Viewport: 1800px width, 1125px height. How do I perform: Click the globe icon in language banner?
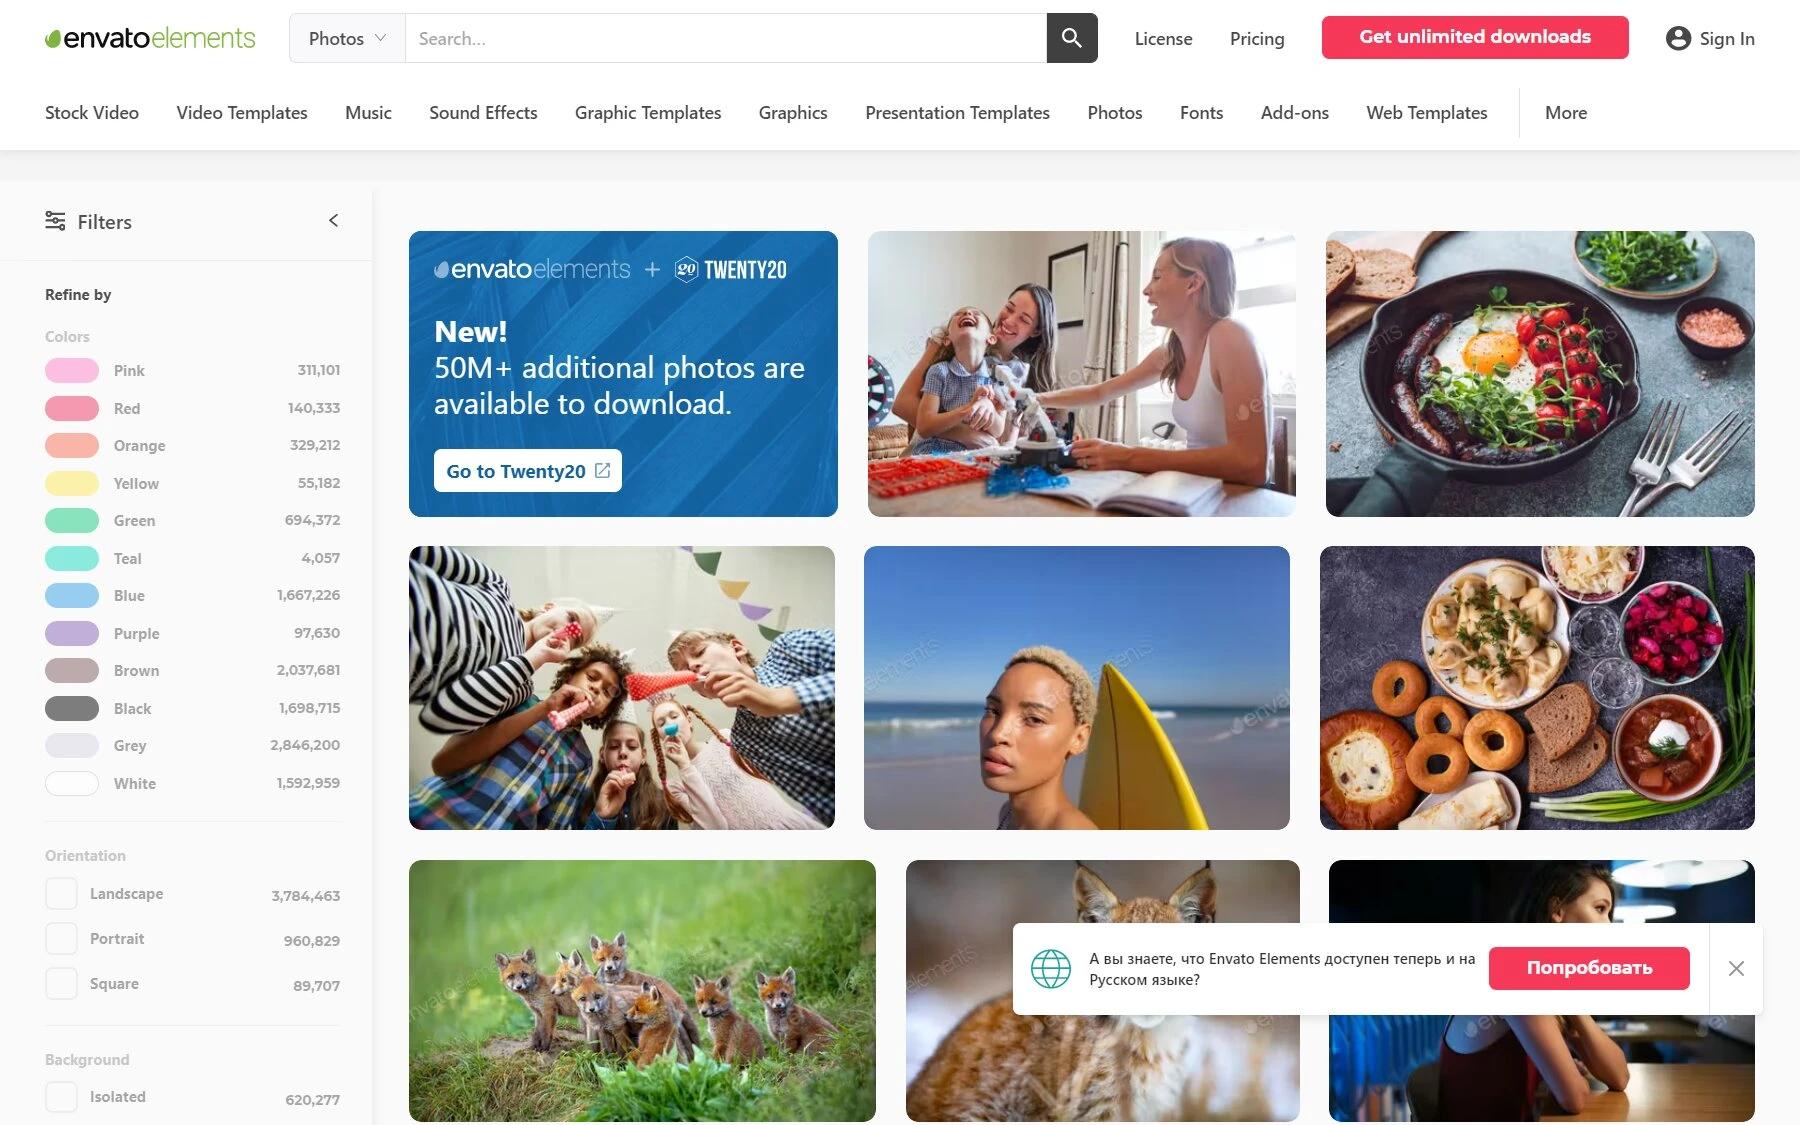click(1051, 968)
